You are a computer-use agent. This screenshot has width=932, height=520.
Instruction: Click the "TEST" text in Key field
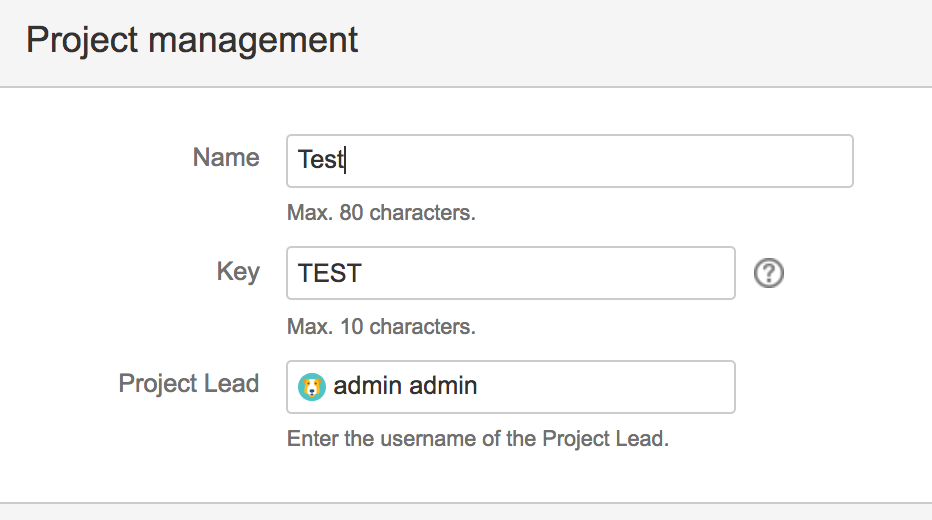329,273
